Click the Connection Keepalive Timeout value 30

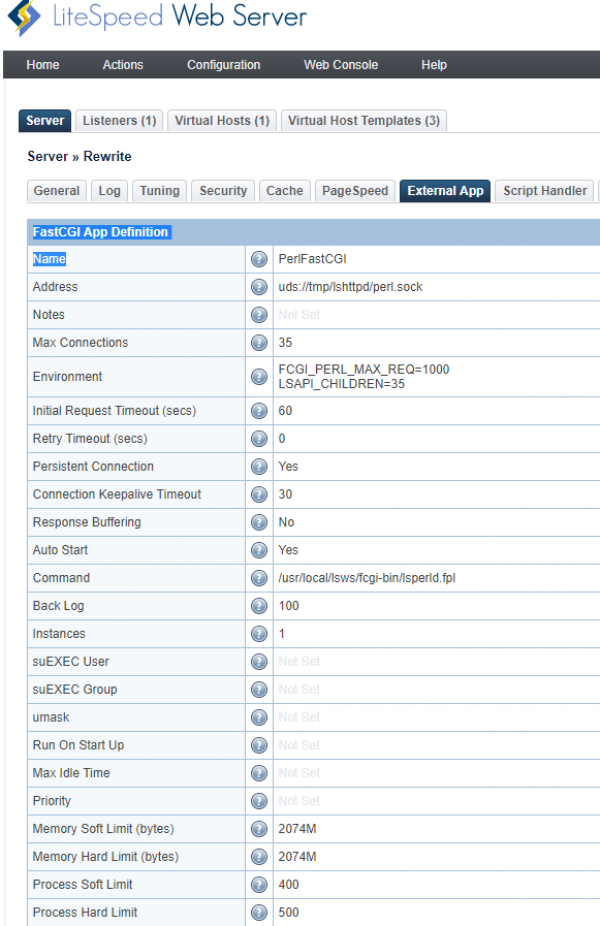[285, 494]
